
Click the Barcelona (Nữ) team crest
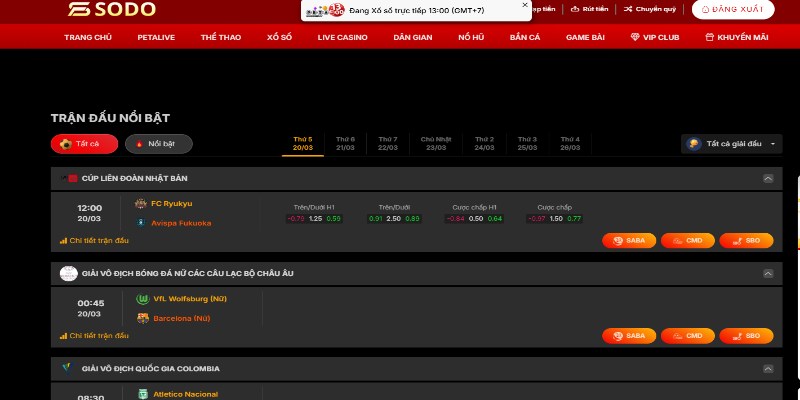141,318
